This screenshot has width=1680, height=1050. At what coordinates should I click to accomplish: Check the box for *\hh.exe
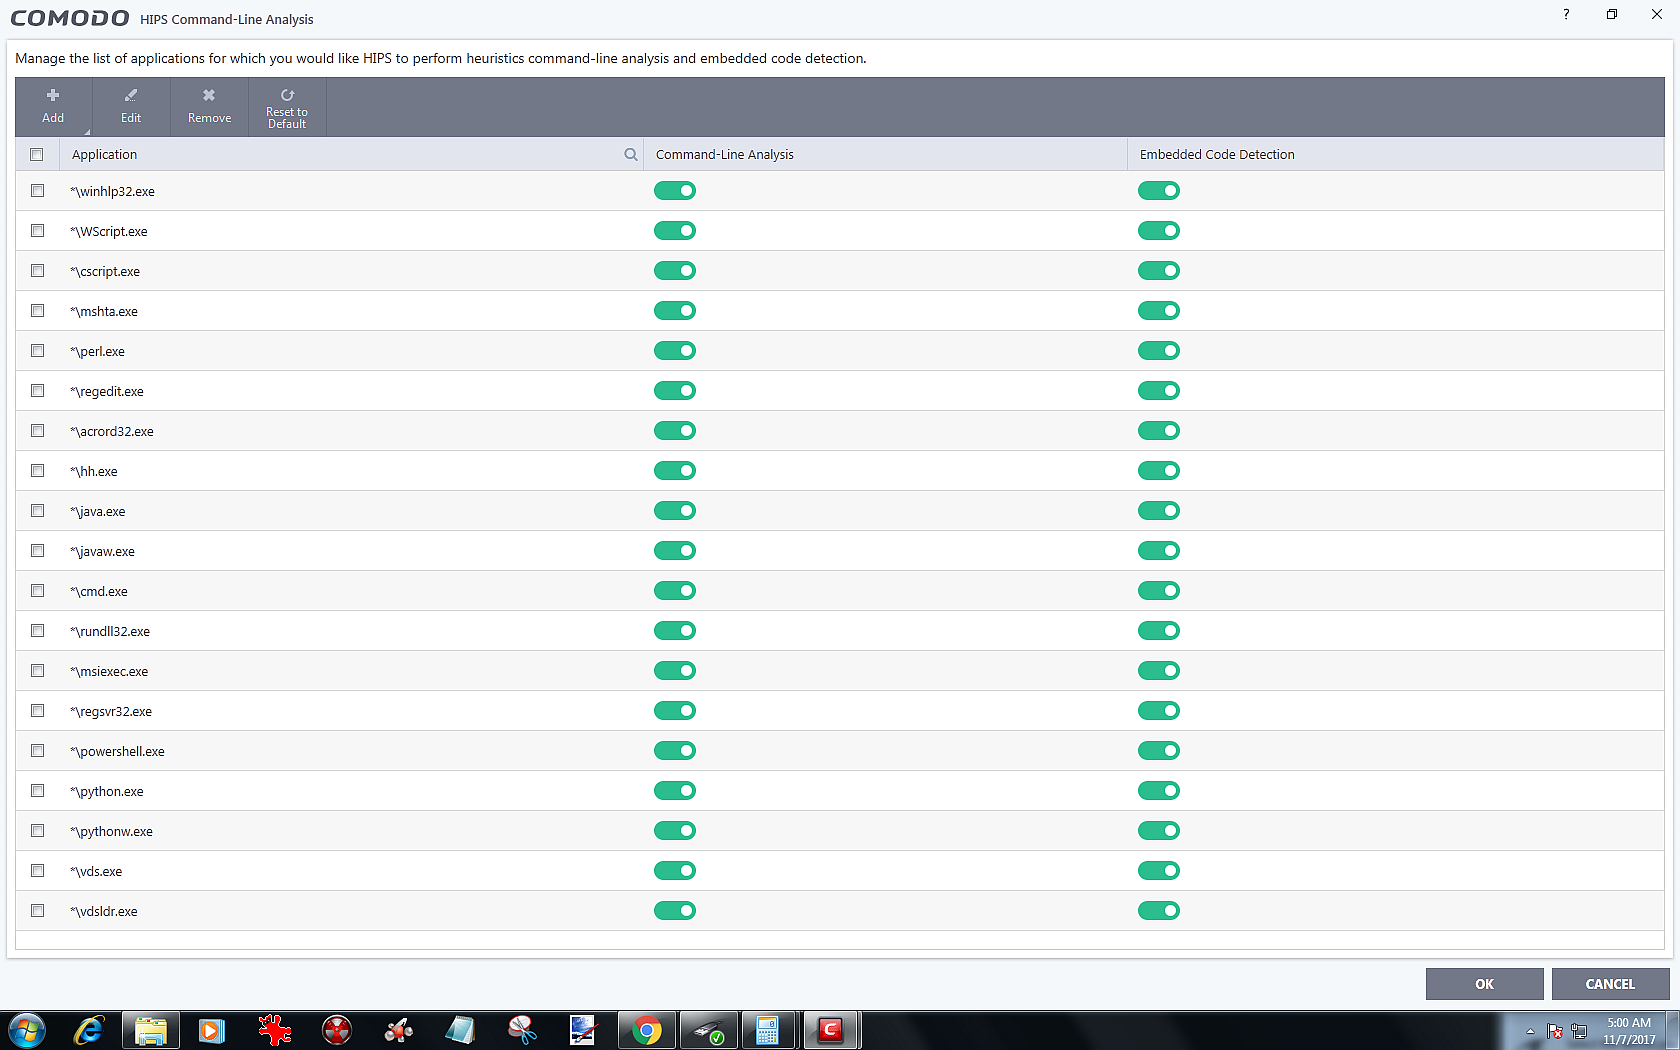(x=38, y=470)
